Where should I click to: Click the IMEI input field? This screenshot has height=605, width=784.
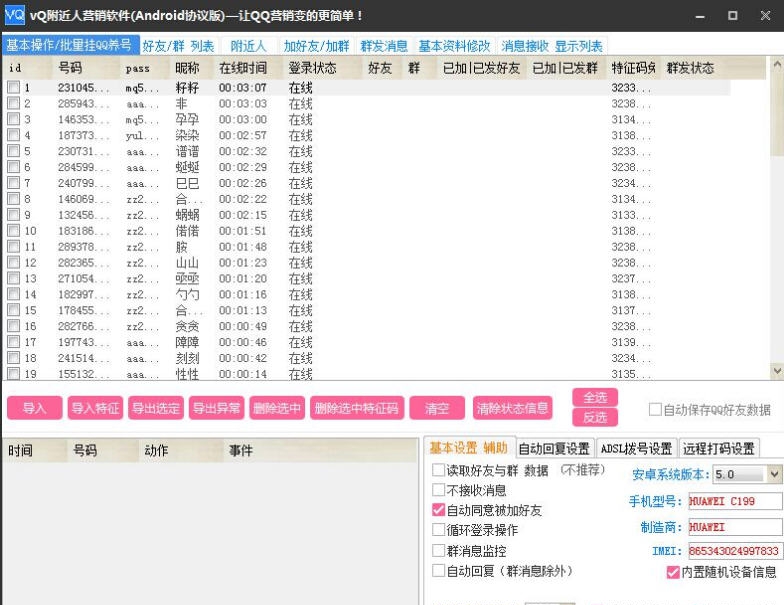735,551
